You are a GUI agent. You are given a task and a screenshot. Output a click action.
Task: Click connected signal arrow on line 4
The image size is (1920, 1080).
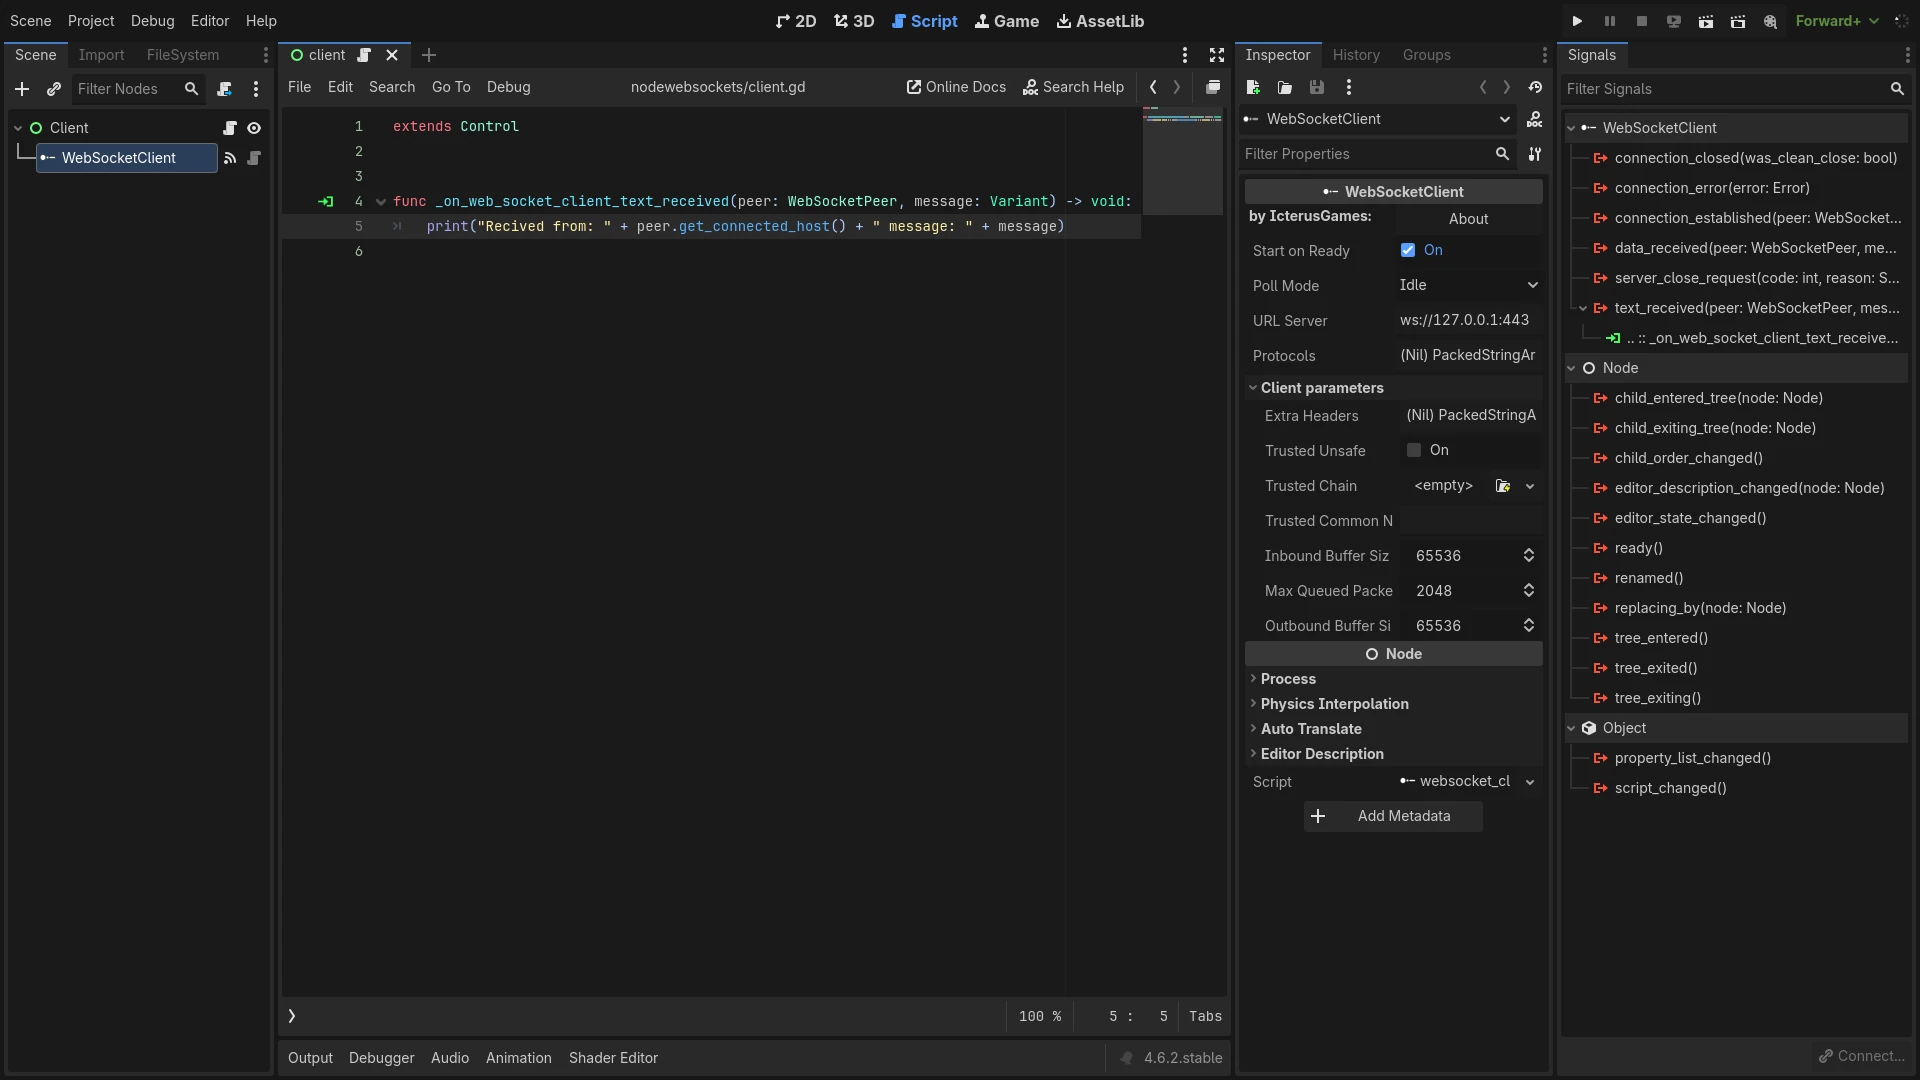coord(325,201)
